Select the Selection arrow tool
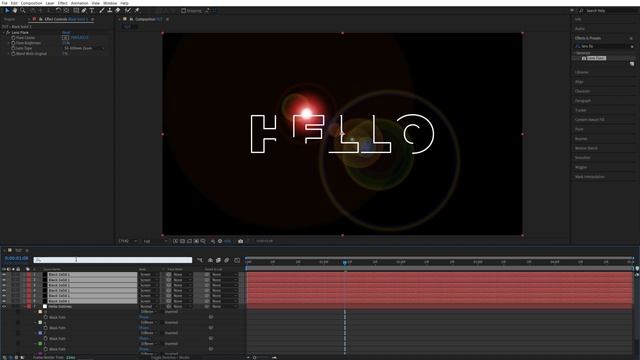640x360 pixels. tap(7, 10)
